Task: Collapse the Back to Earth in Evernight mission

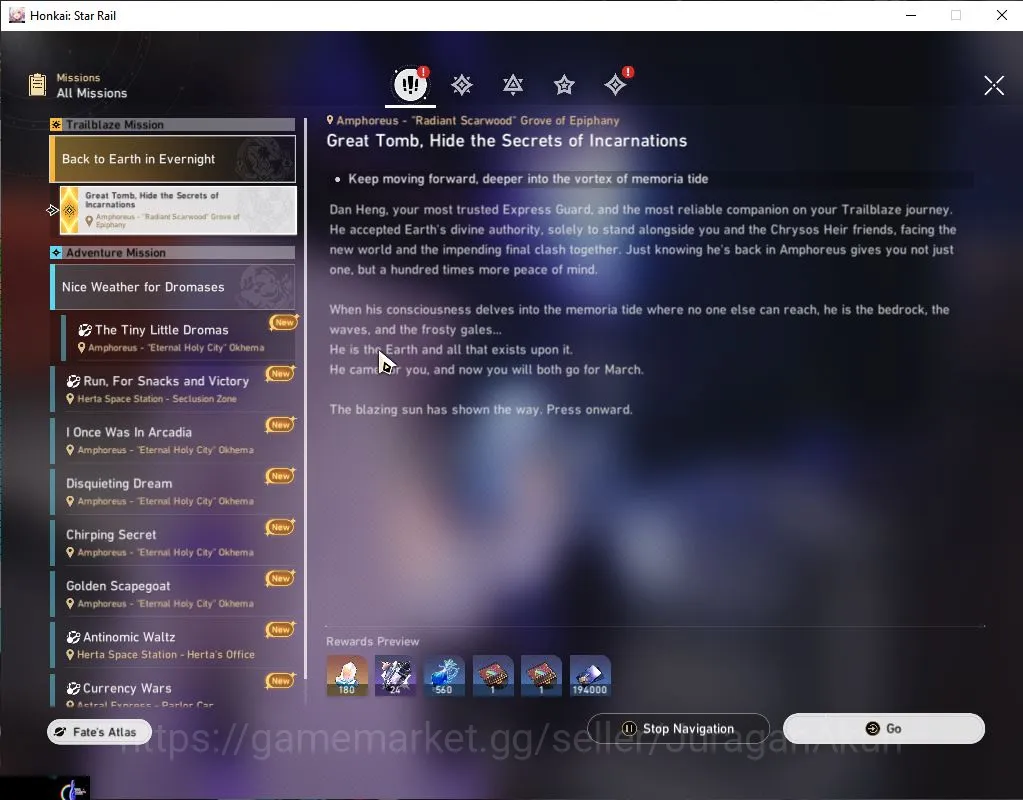Action: point(173,159)
